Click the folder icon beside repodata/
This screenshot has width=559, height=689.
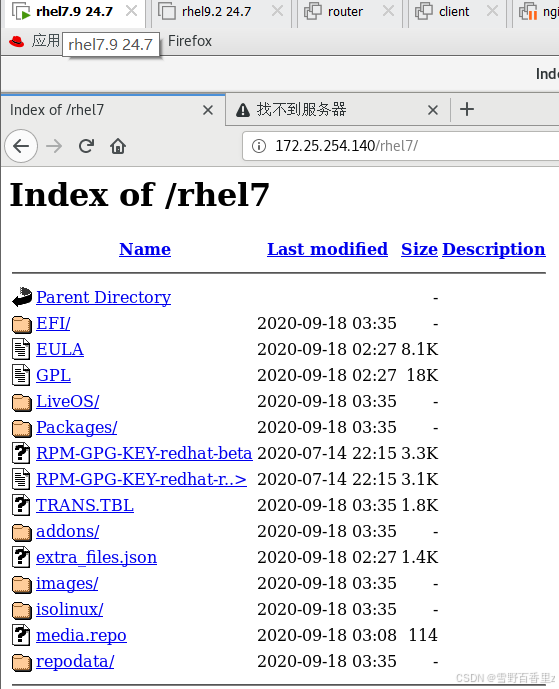[x=22, y=662]
